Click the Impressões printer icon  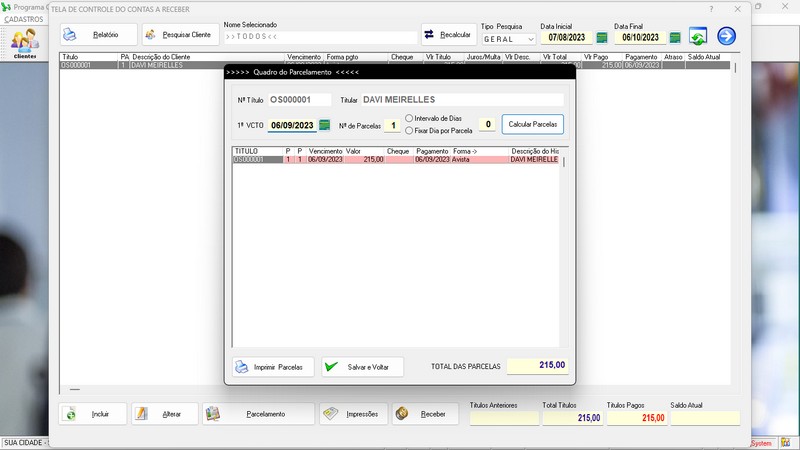pos(330,414)
